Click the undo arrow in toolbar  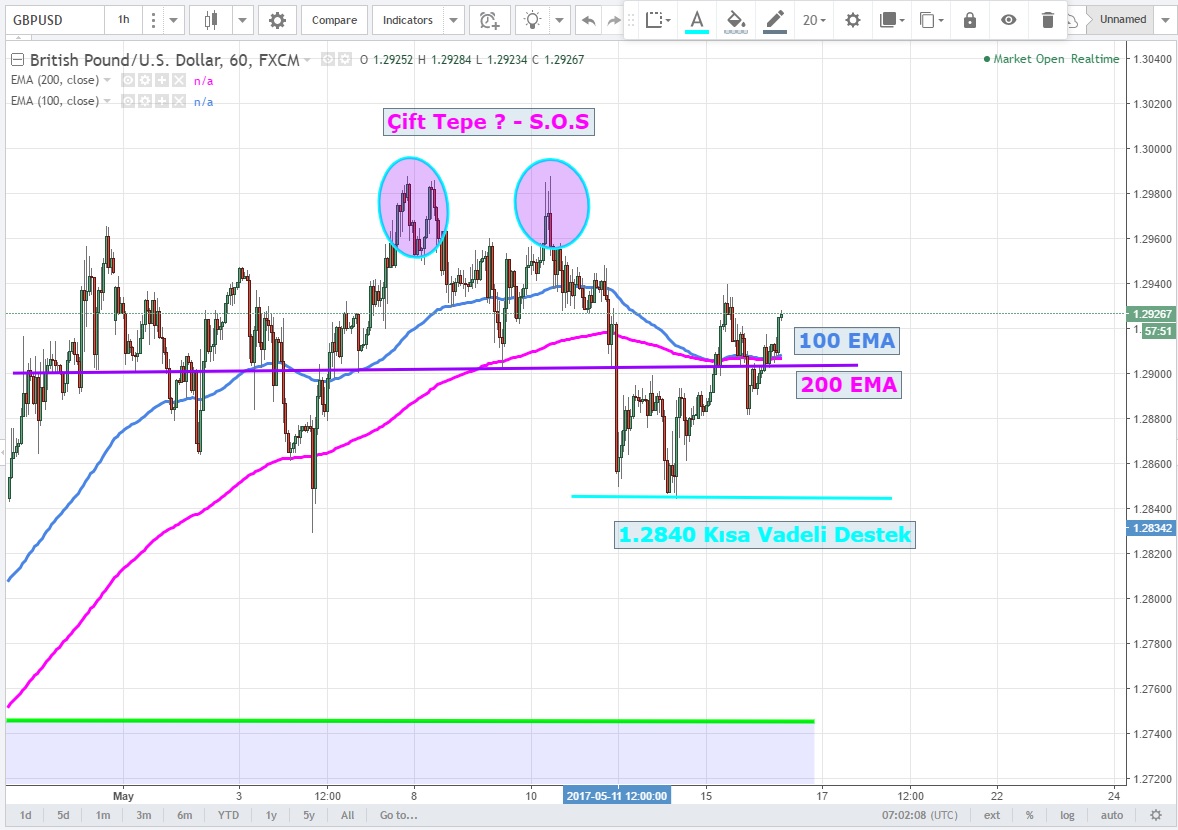point(588,20)
